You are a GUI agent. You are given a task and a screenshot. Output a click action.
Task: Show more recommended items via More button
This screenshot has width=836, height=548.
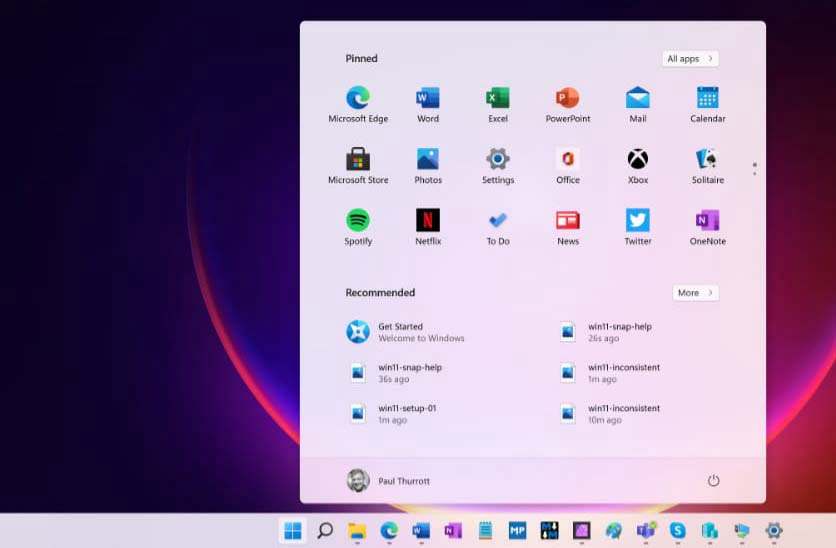pos(695,293)
